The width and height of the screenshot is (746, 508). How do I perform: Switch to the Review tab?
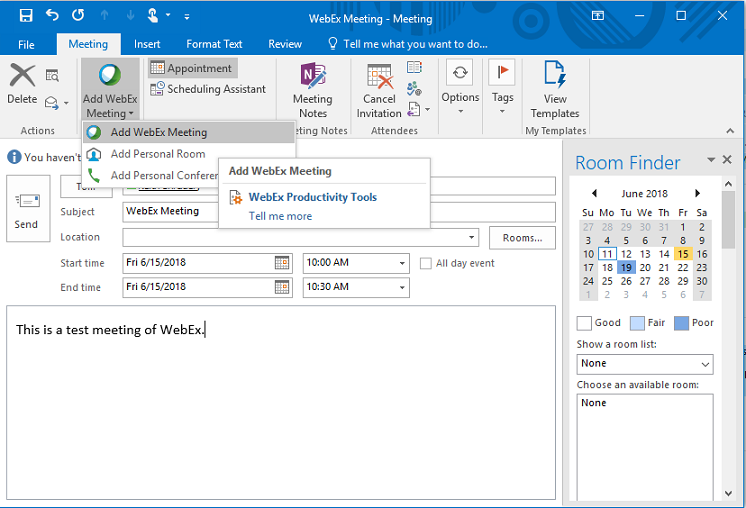[285, 44]
